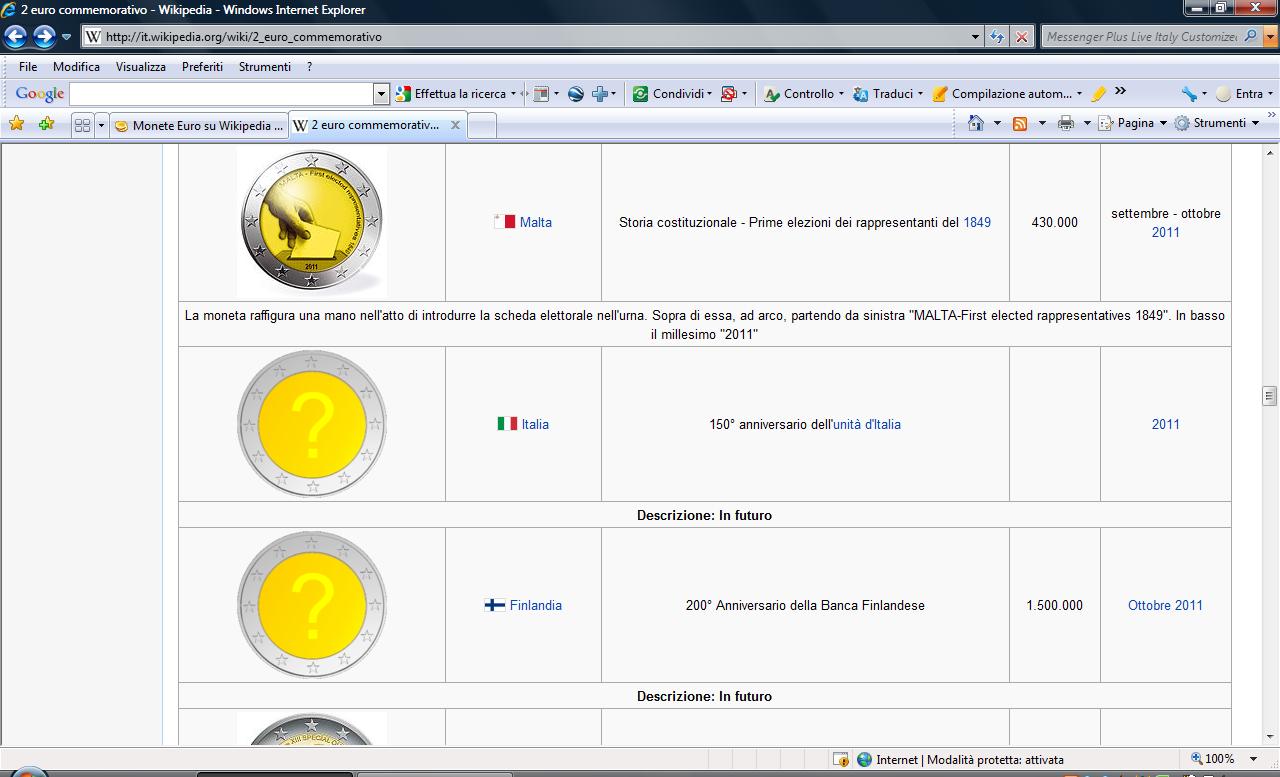The height and width of the screenshot is (777, 1280).
Task: Open Favorites Center star icon
Action: (16, 124)
